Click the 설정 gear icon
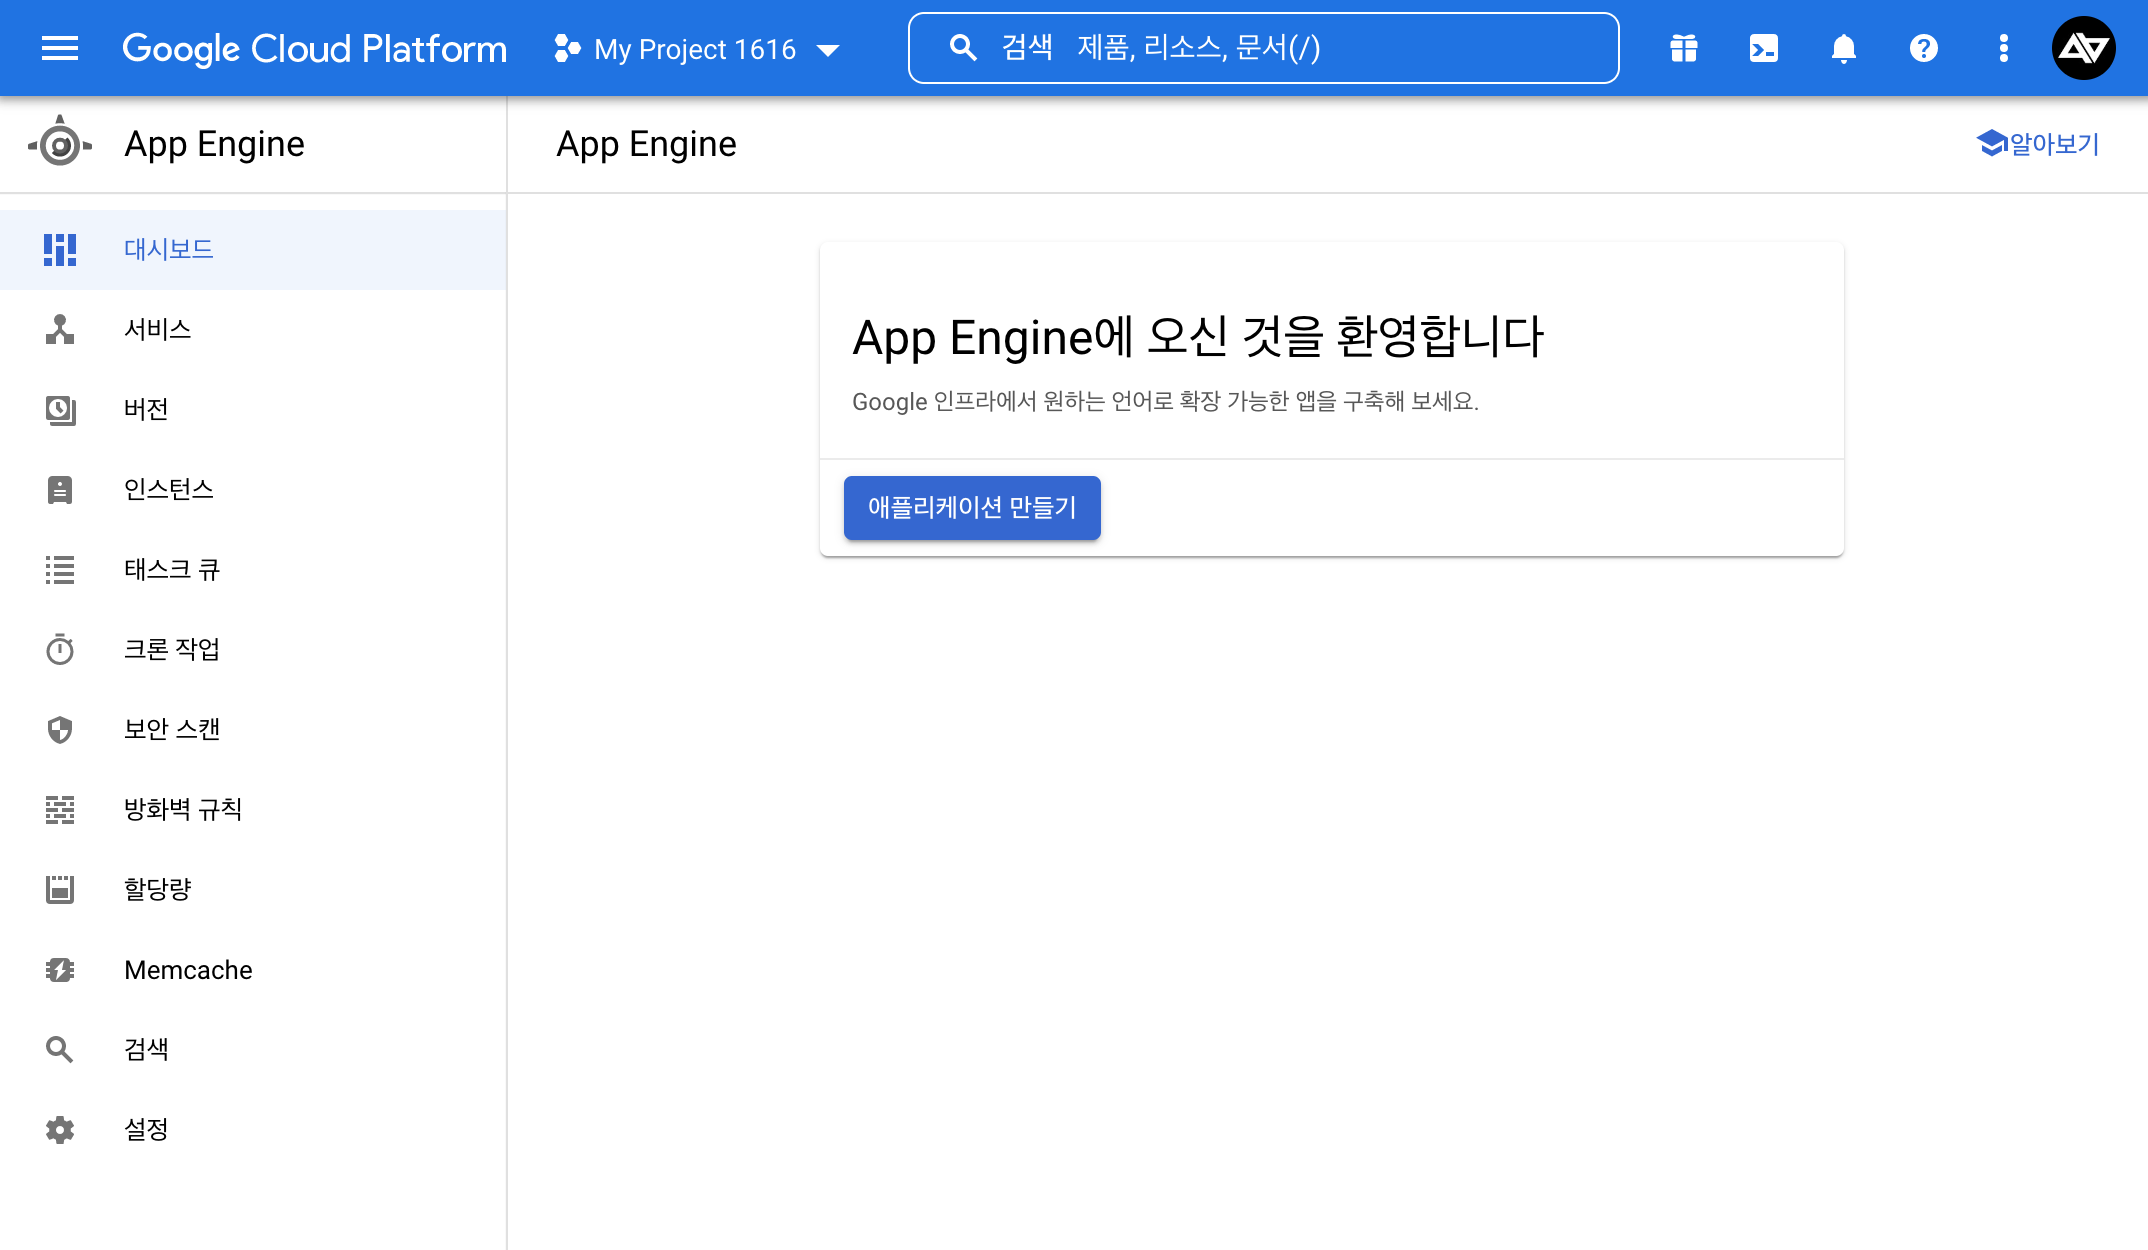The height and width of the screenshot is (1250, 2148). (x=60, y=1130)
